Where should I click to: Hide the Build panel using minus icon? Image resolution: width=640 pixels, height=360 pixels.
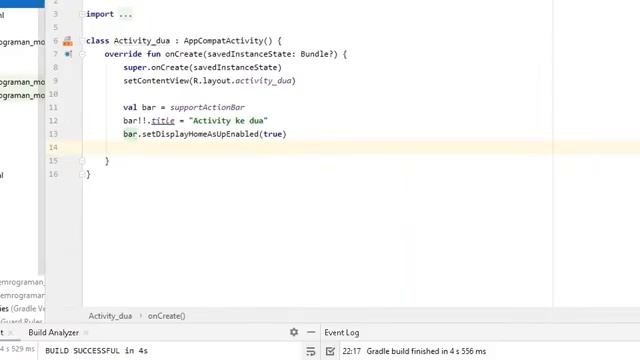click(311, 332)
